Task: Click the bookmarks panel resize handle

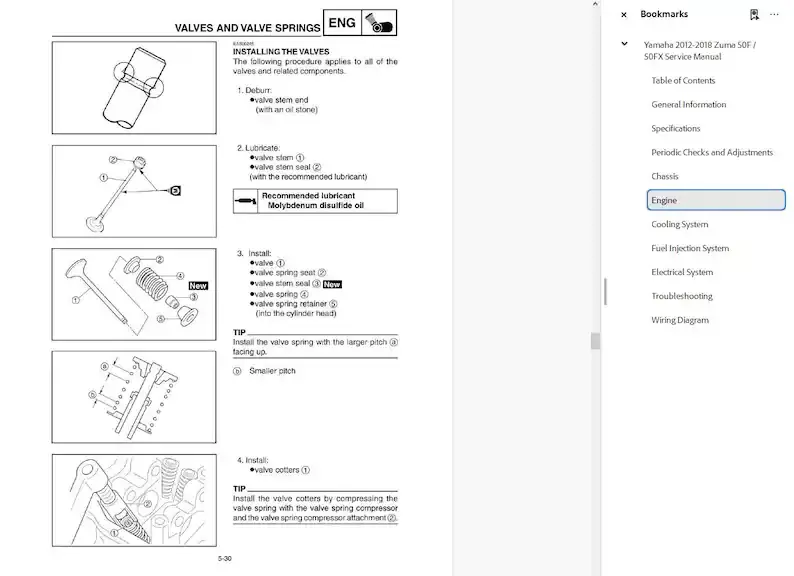Action: click(605, 290)
